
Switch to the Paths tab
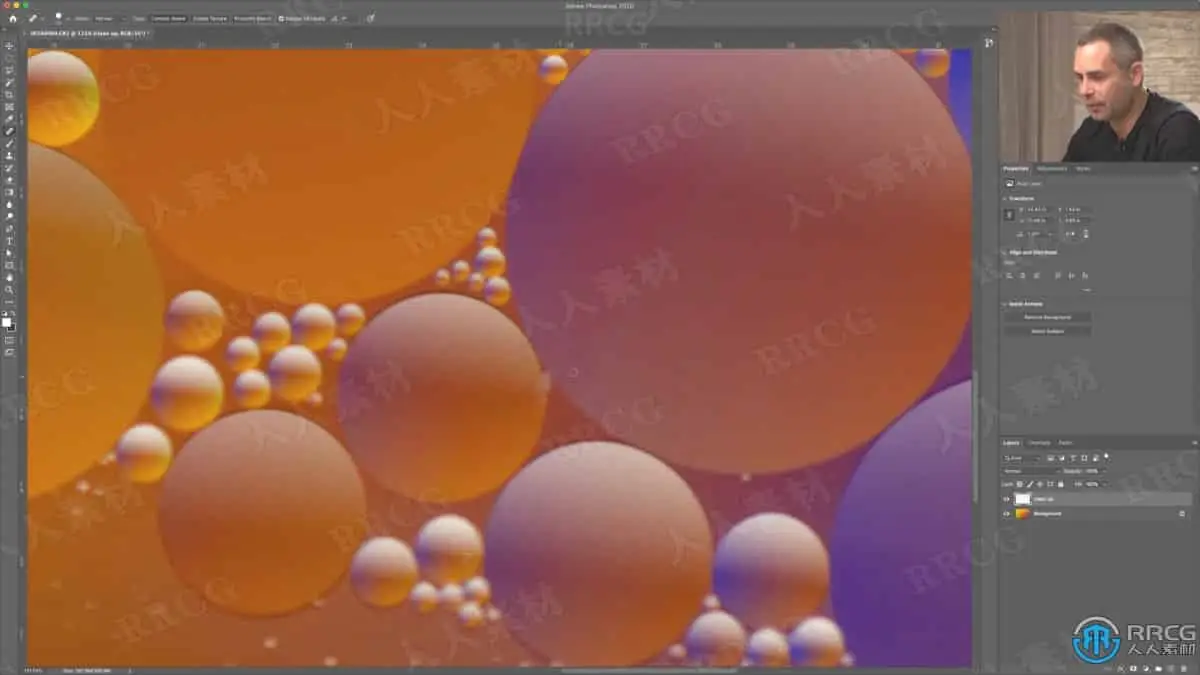(x=1065, y=443)
